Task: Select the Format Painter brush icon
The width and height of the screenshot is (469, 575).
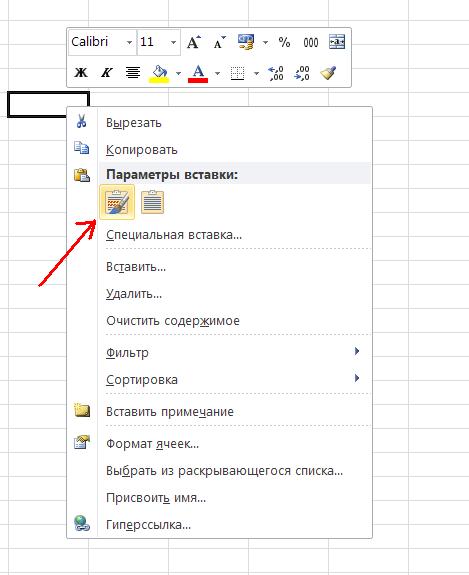Action: [x=328, y=73]
